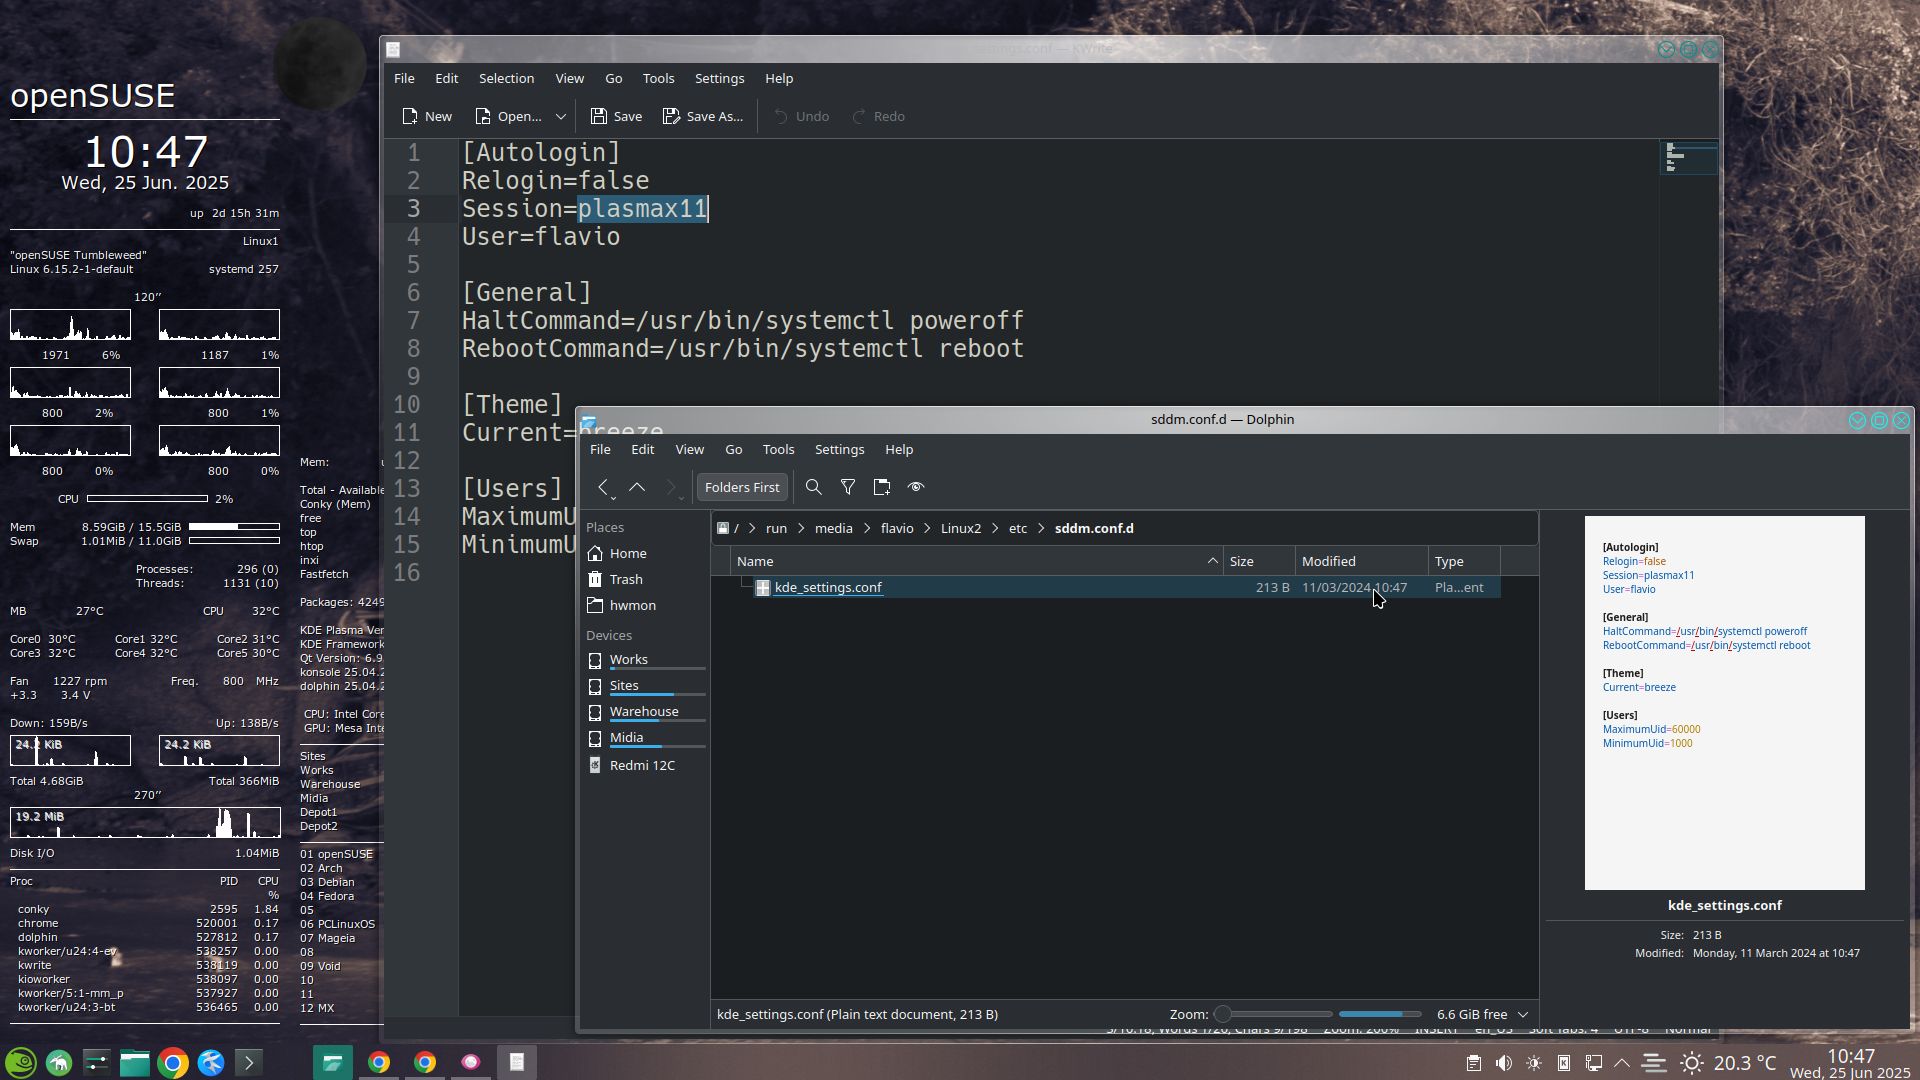Go up to parent folder in Dolphin
This screenshot has width=1920, height=1080.
pos(637,487)
